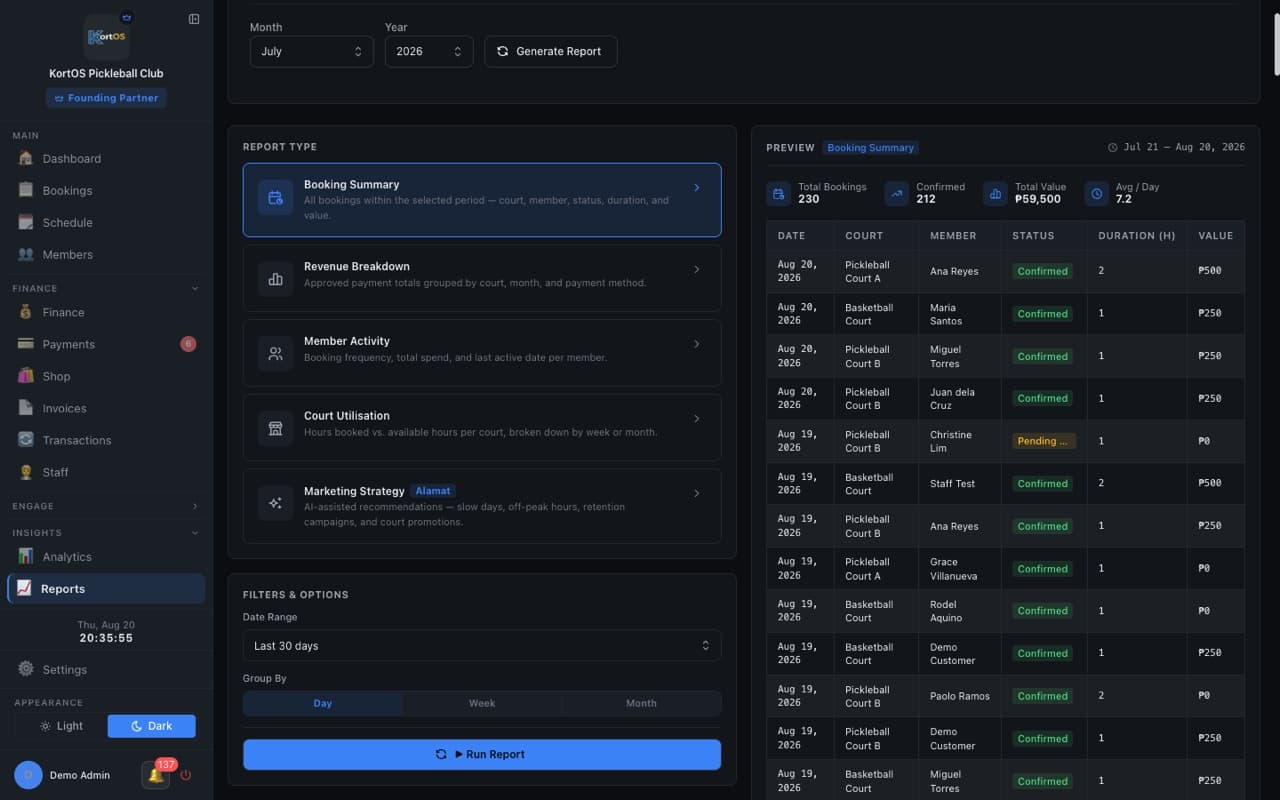Click the Schedule calendar icon
The image size is (1280, 800).
tap(26, 222)
